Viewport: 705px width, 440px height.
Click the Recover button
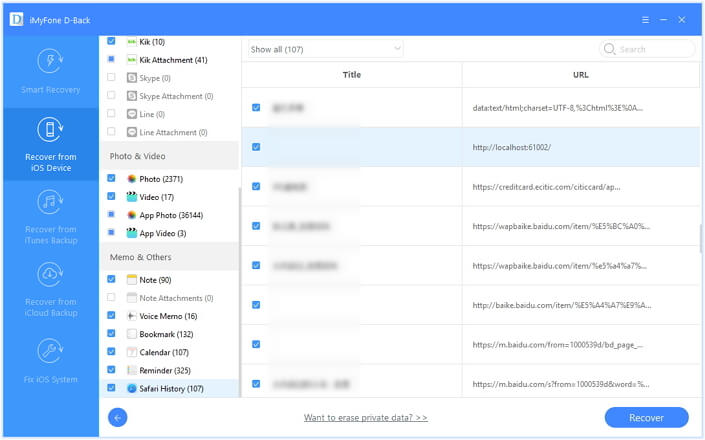pos(646,418)
